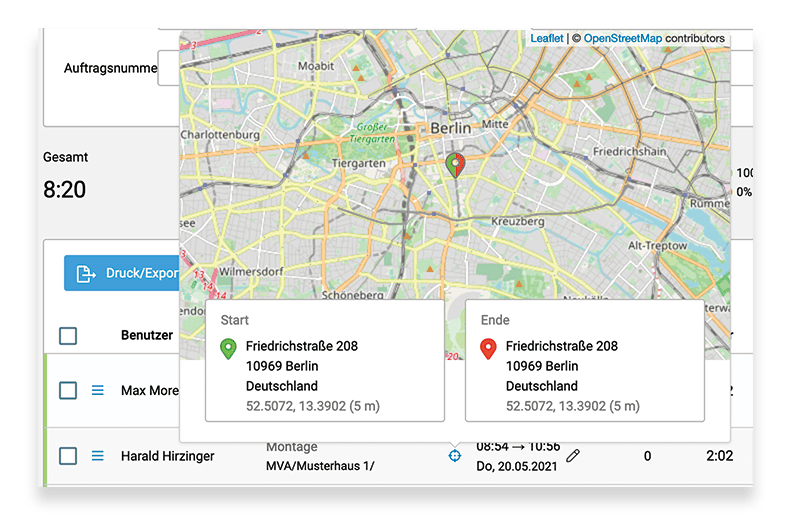Click the Druck/Export button
This screenshot has width=796, height=524.
(122, 273)
